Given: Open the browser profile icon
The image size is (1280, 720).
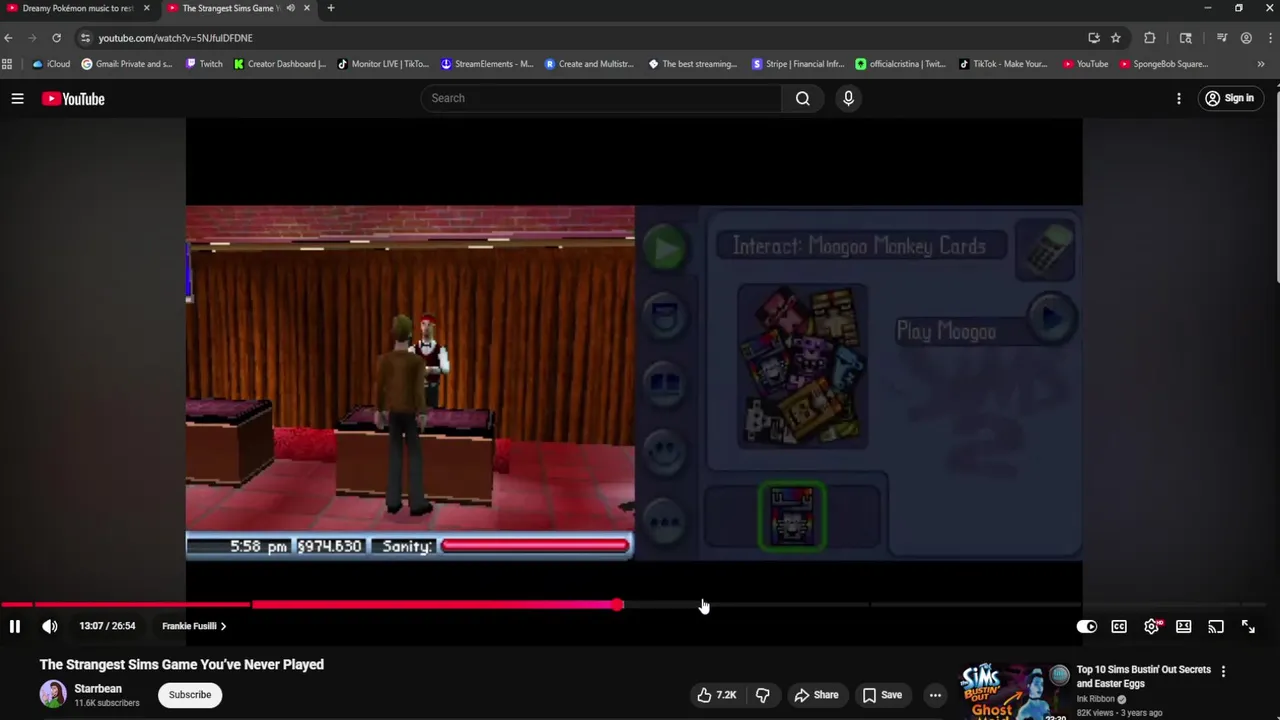Looking at the screenshot, I should pyautogui.click(x=1246, y=38).
